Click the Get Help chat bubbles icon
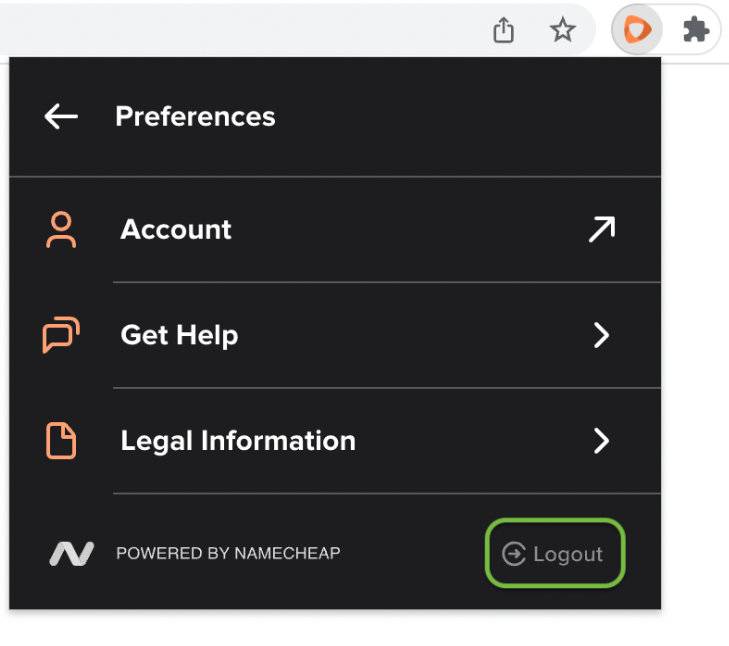 point(61,335)
